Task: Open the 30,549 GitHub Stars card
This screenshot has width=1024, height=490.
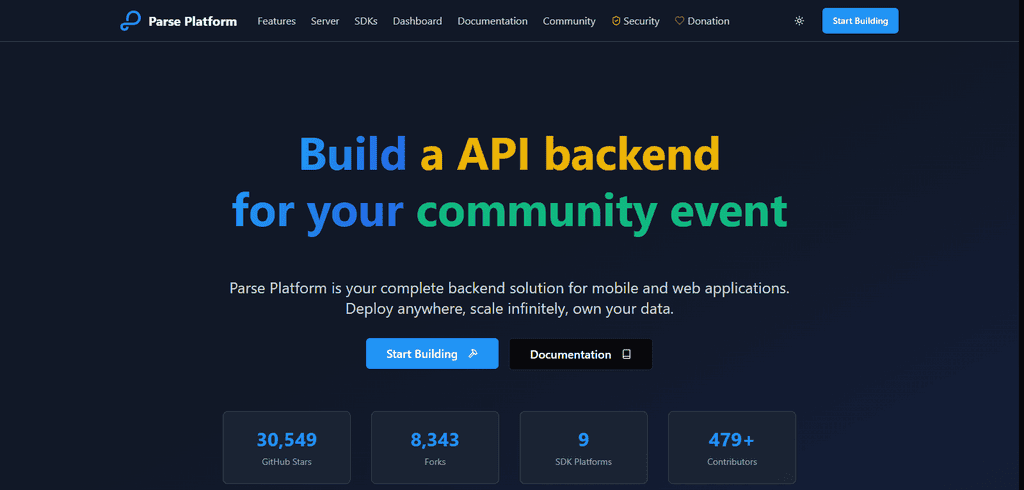Action: 287,448
